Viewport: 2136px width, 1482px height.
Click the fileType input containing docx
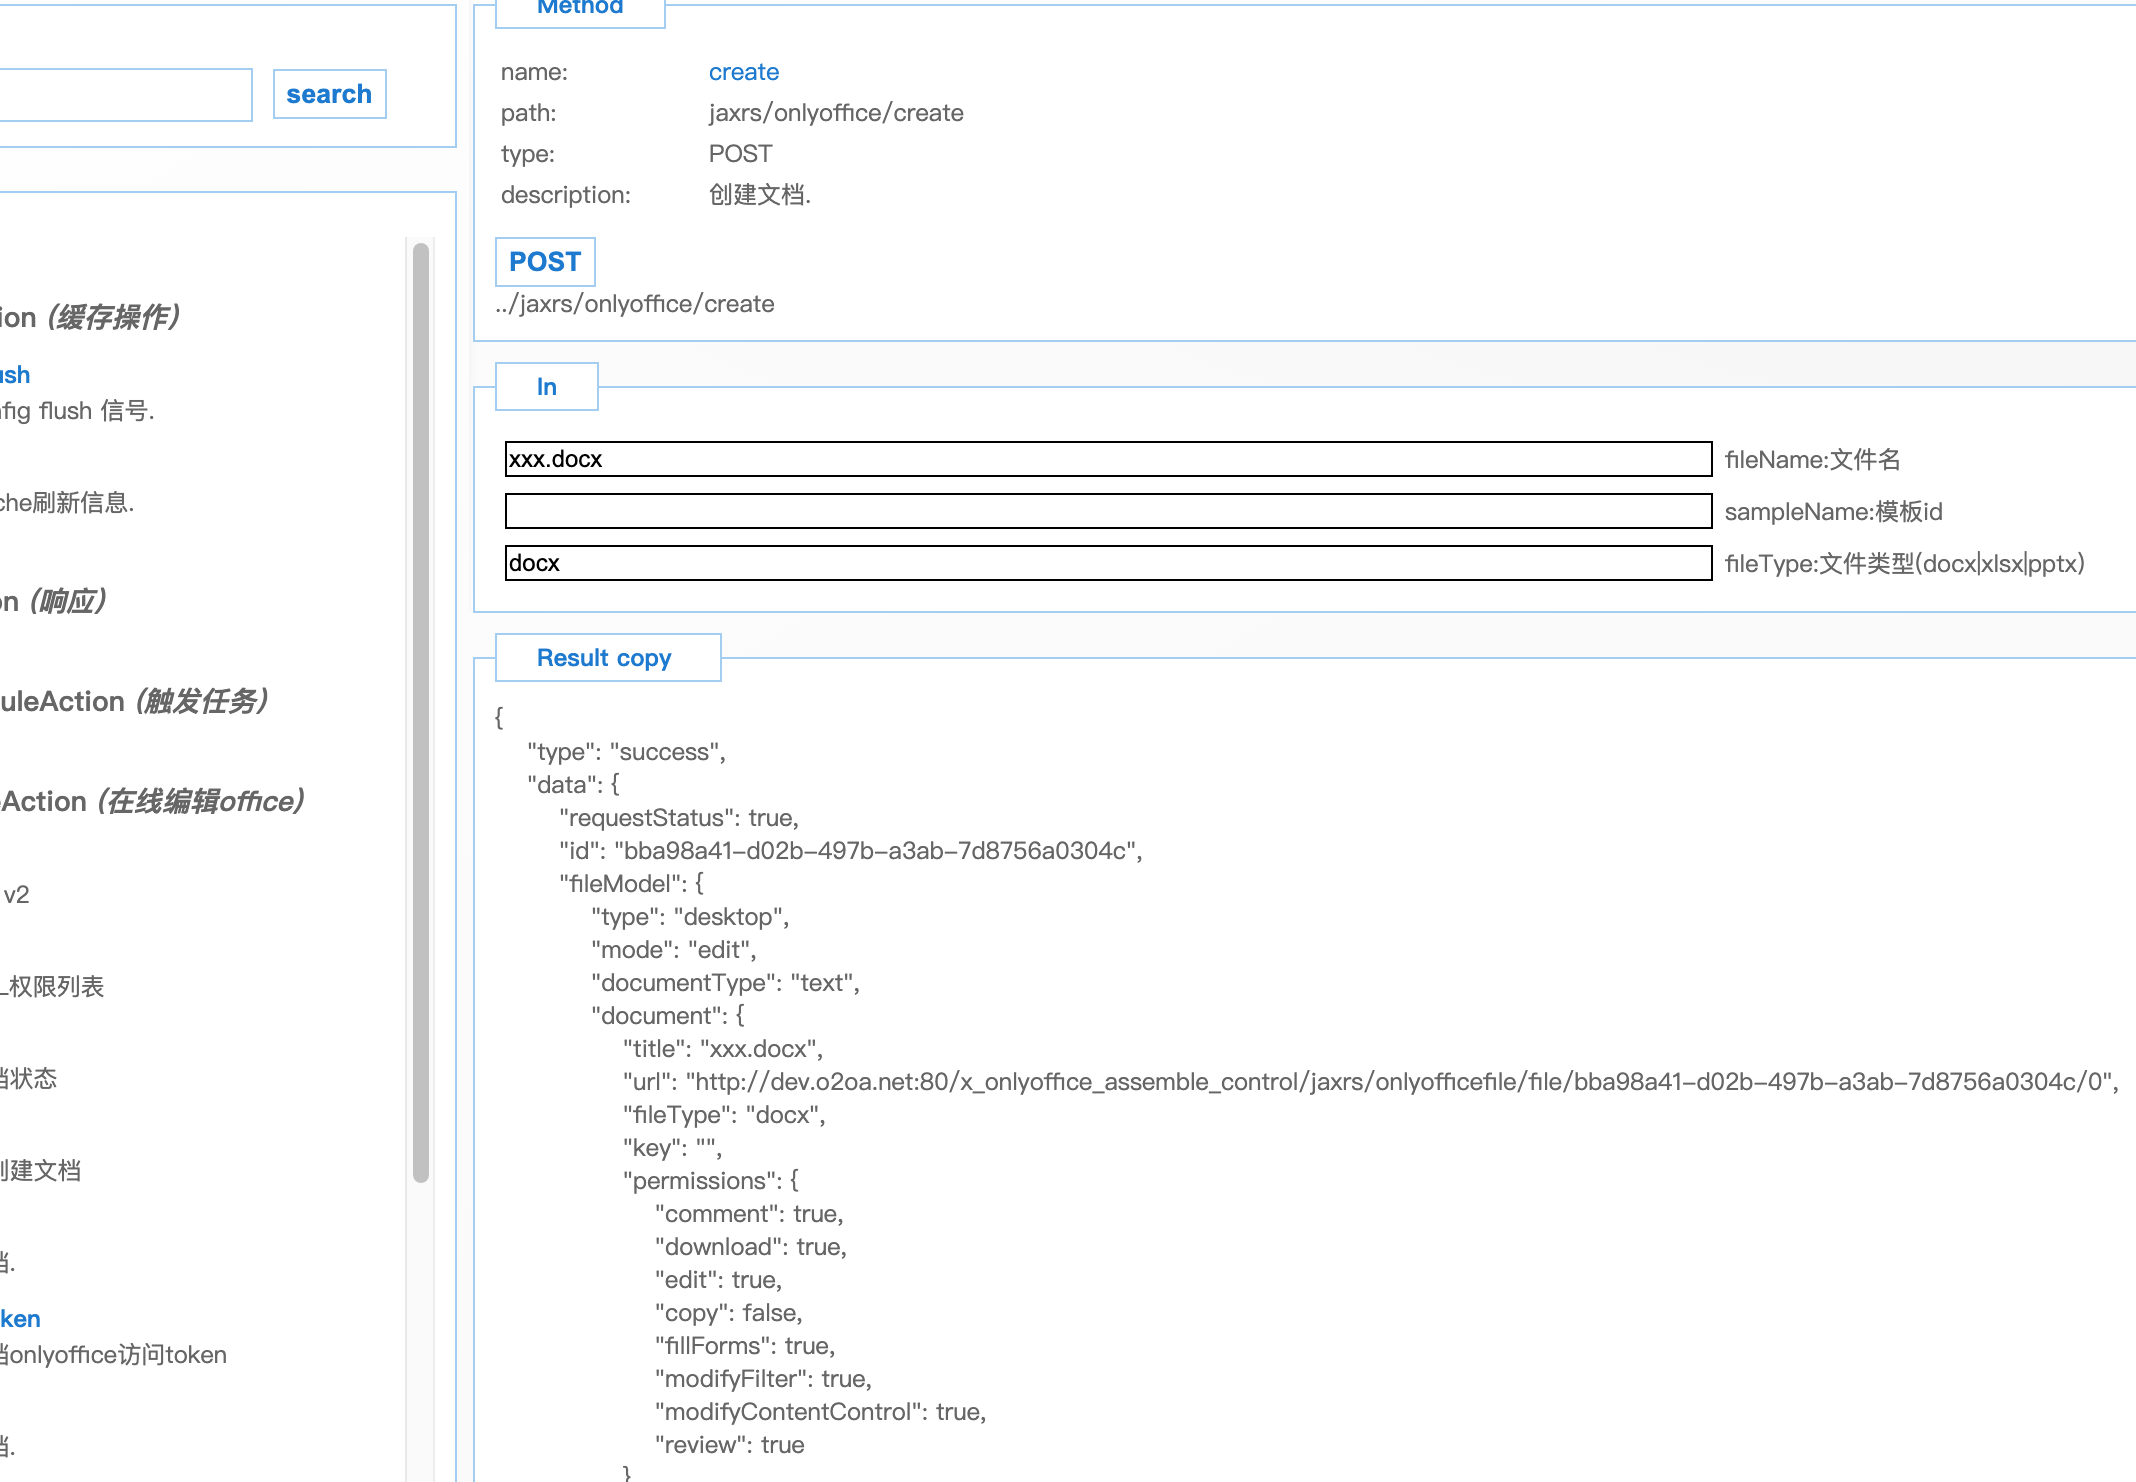tap(1107, 563)
